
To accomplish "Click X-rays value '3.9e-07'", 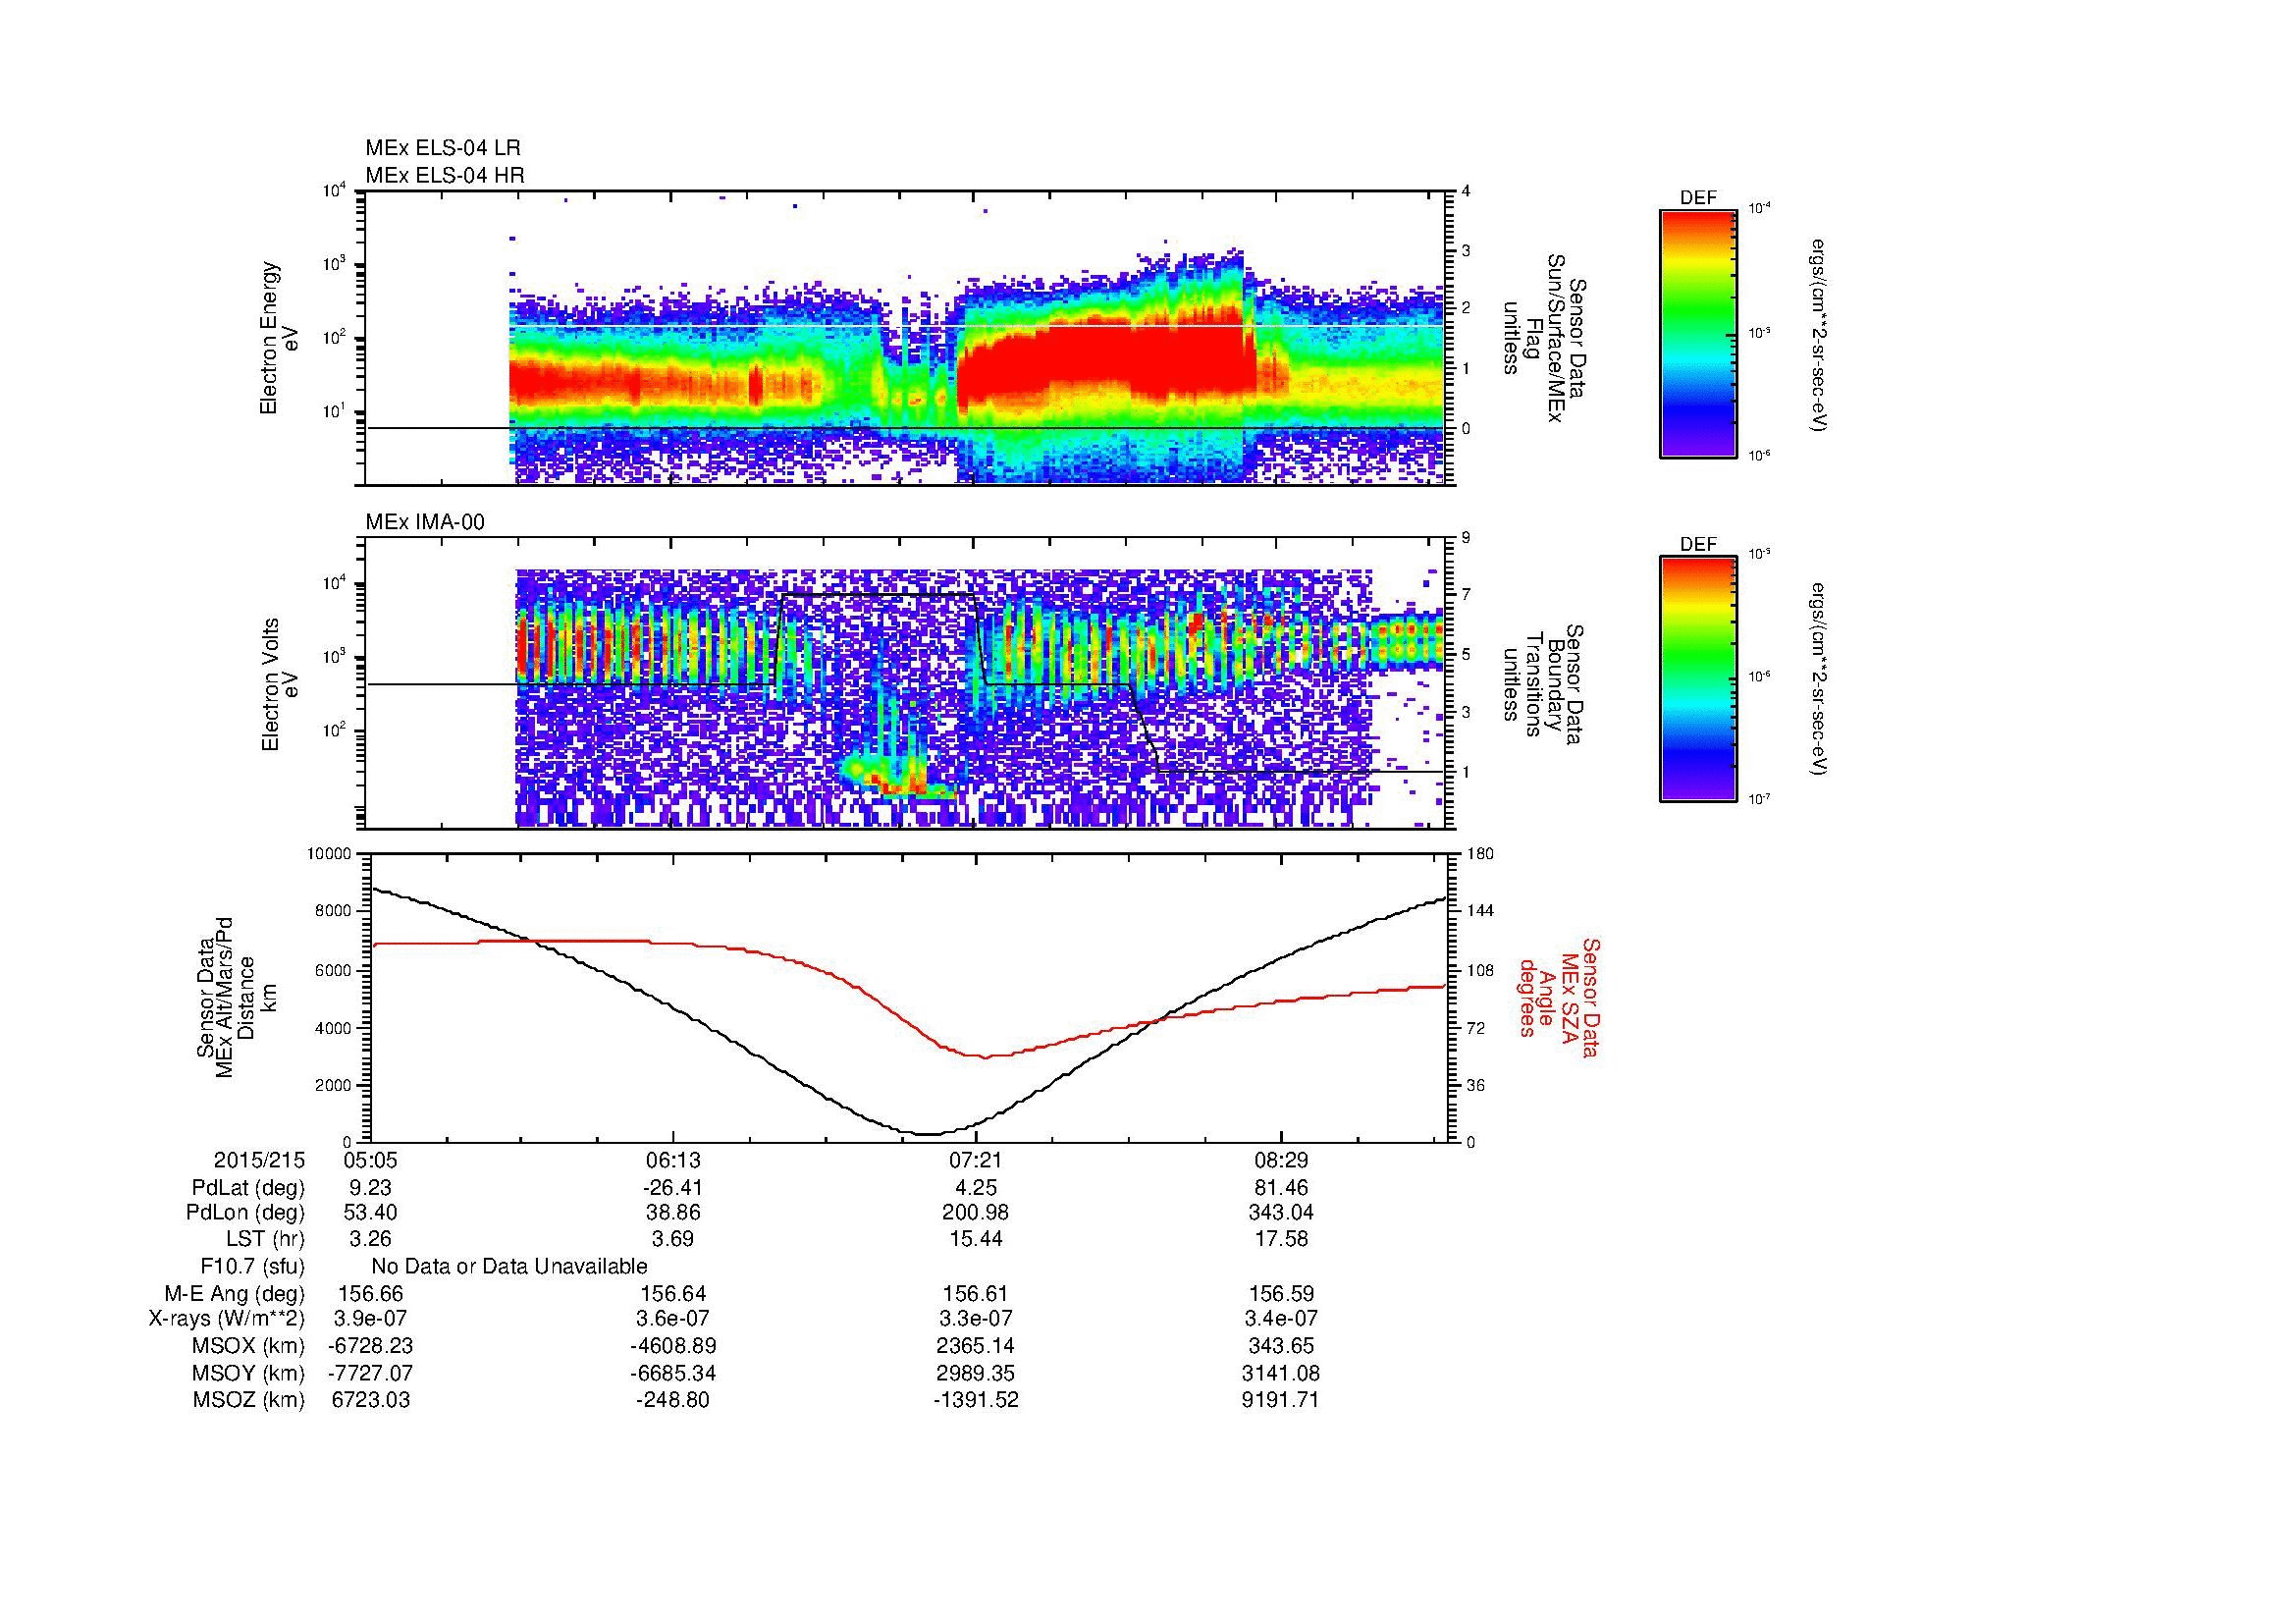I will [x=370, y=1320].
